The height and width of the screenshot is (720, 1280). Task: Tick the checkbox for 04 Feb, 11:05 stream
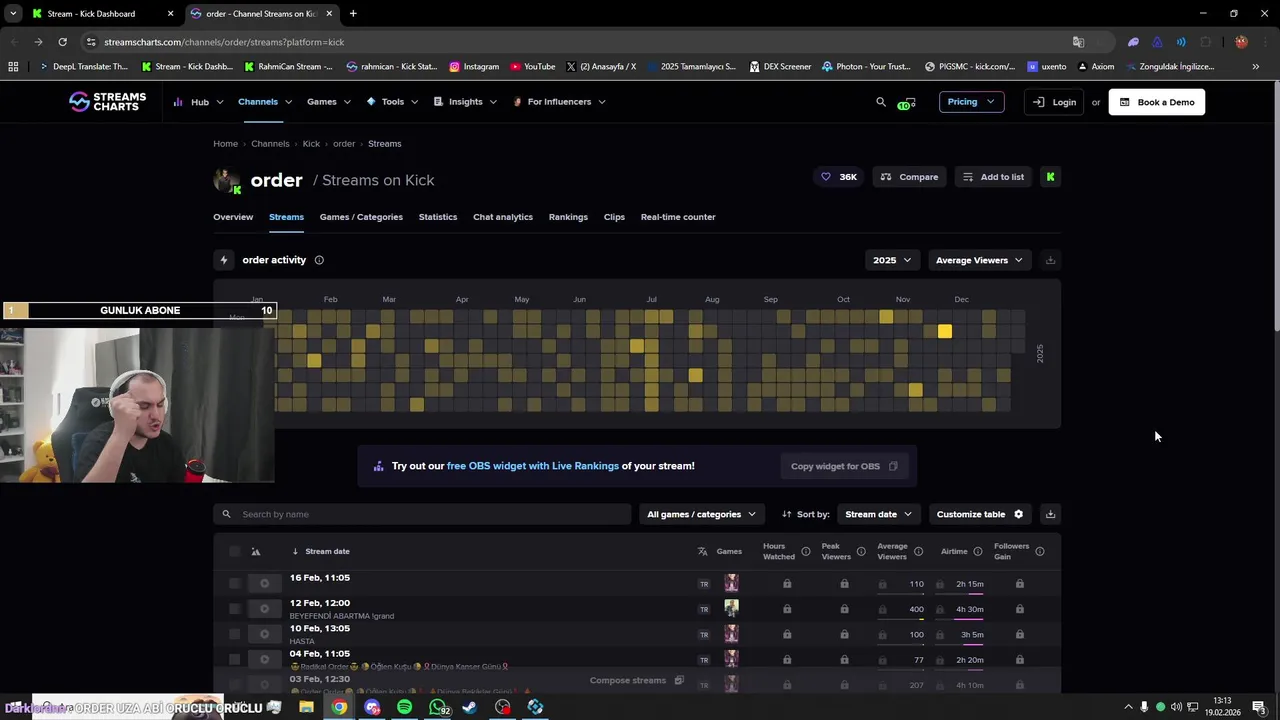pyautogui.click(x=234, y=660)
